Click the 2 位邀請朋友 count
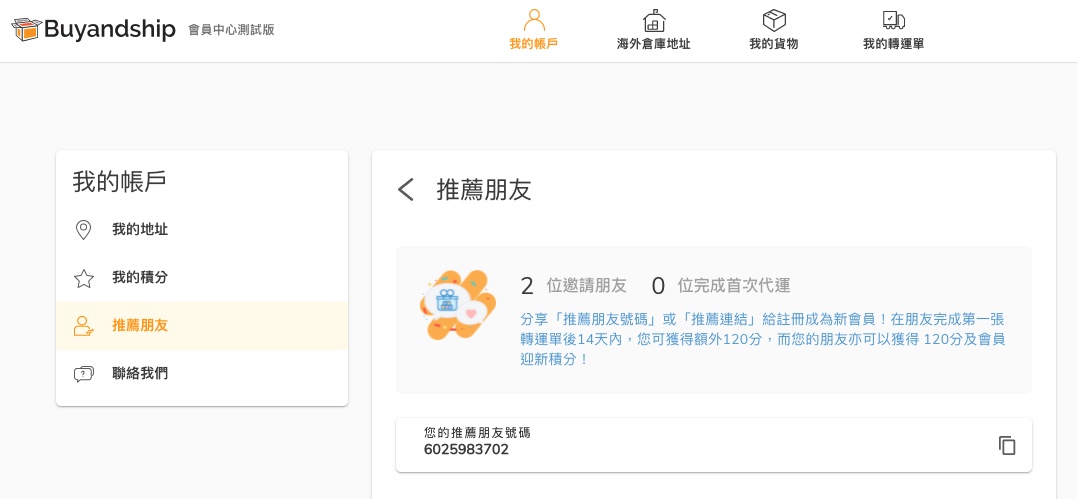The image size is (1077, 499). point(574,285)
